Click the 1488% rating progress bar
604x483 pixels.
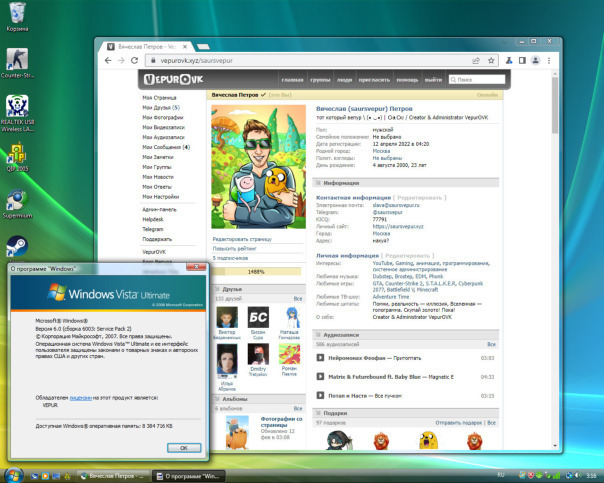coord(257,272)
